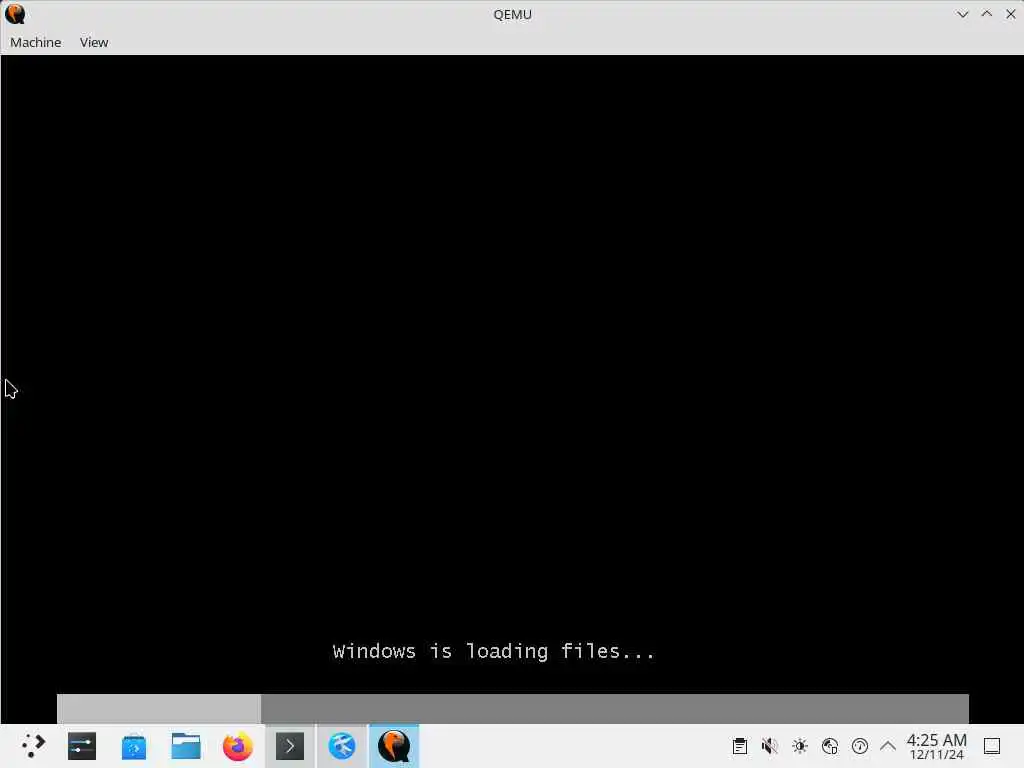Select the QEMU task in taskbar
The image size is (1024, 768).
pos(394,746)
